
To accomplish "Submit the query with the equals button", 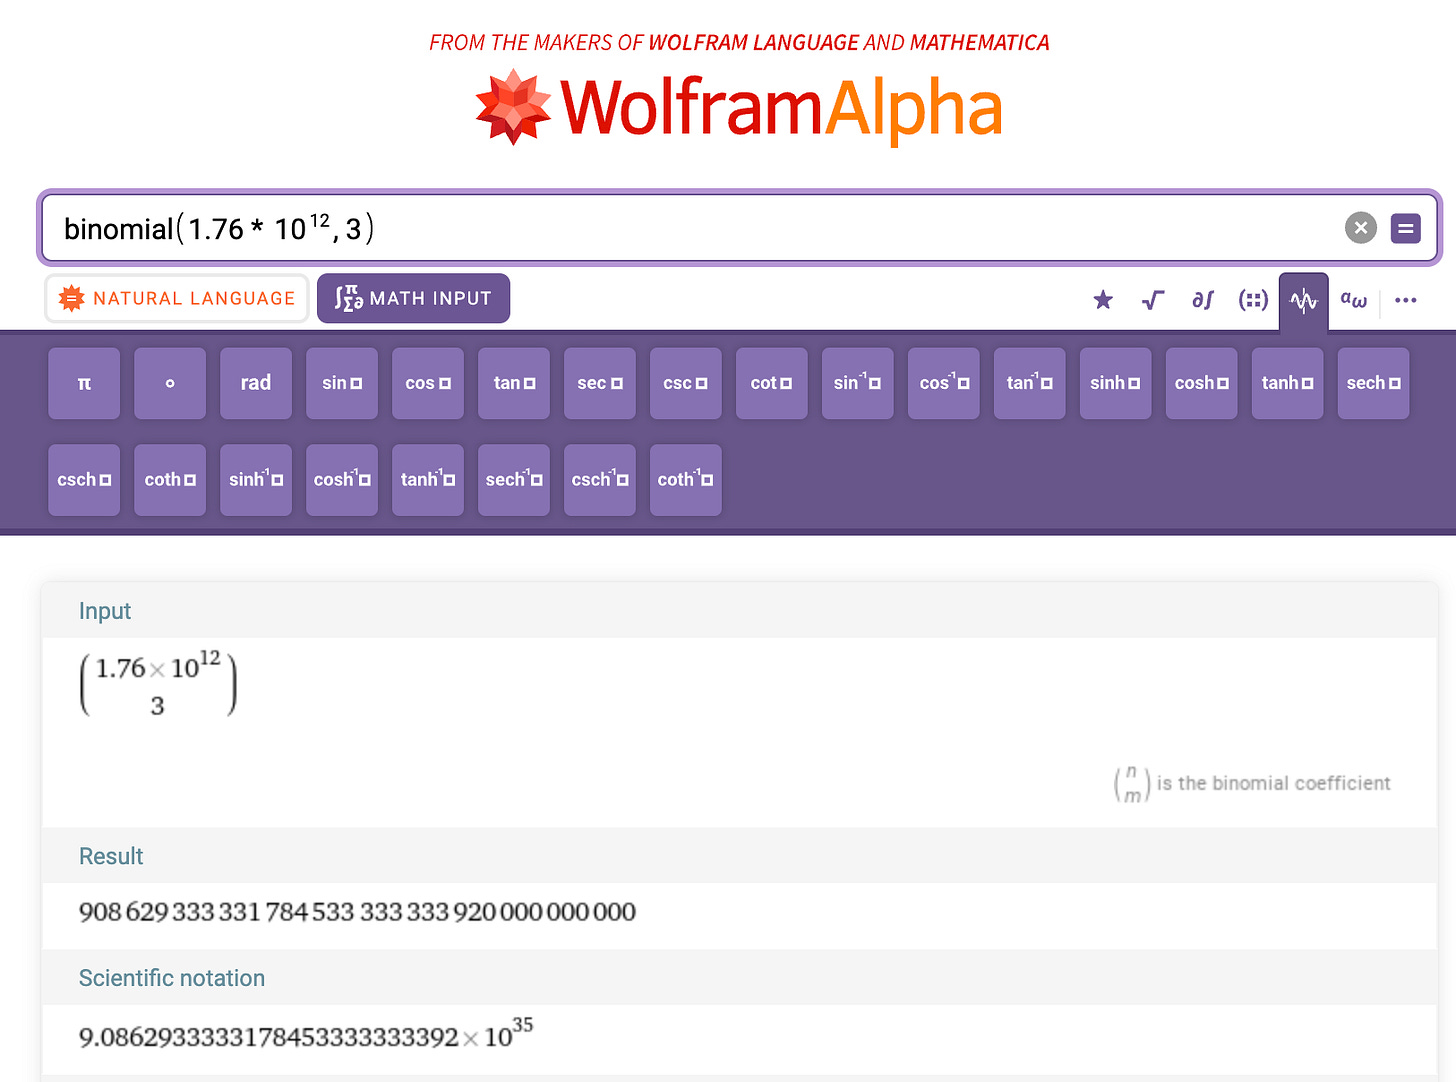I will (1405, 228).
